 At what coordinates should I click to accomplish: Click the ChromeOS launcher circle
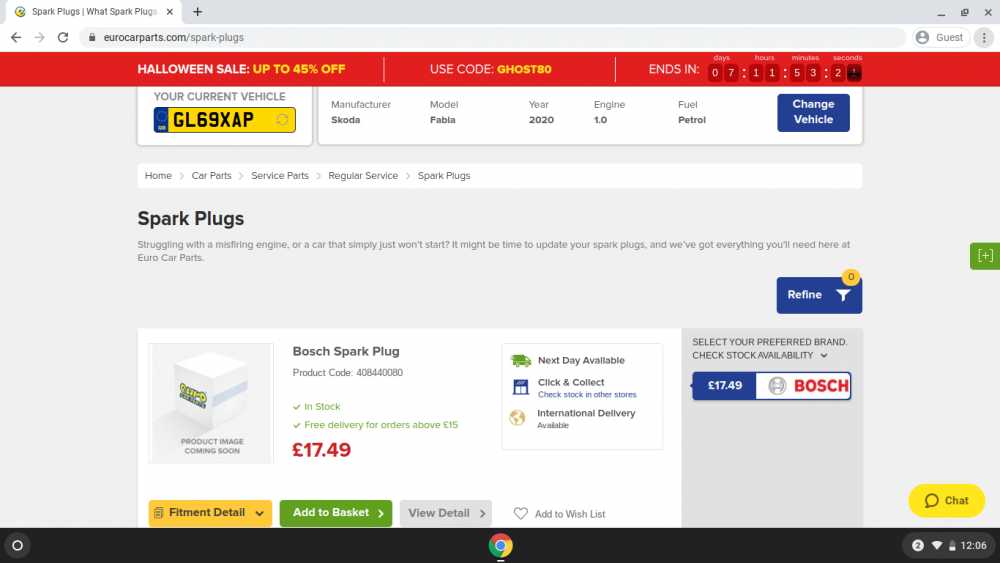18,546
